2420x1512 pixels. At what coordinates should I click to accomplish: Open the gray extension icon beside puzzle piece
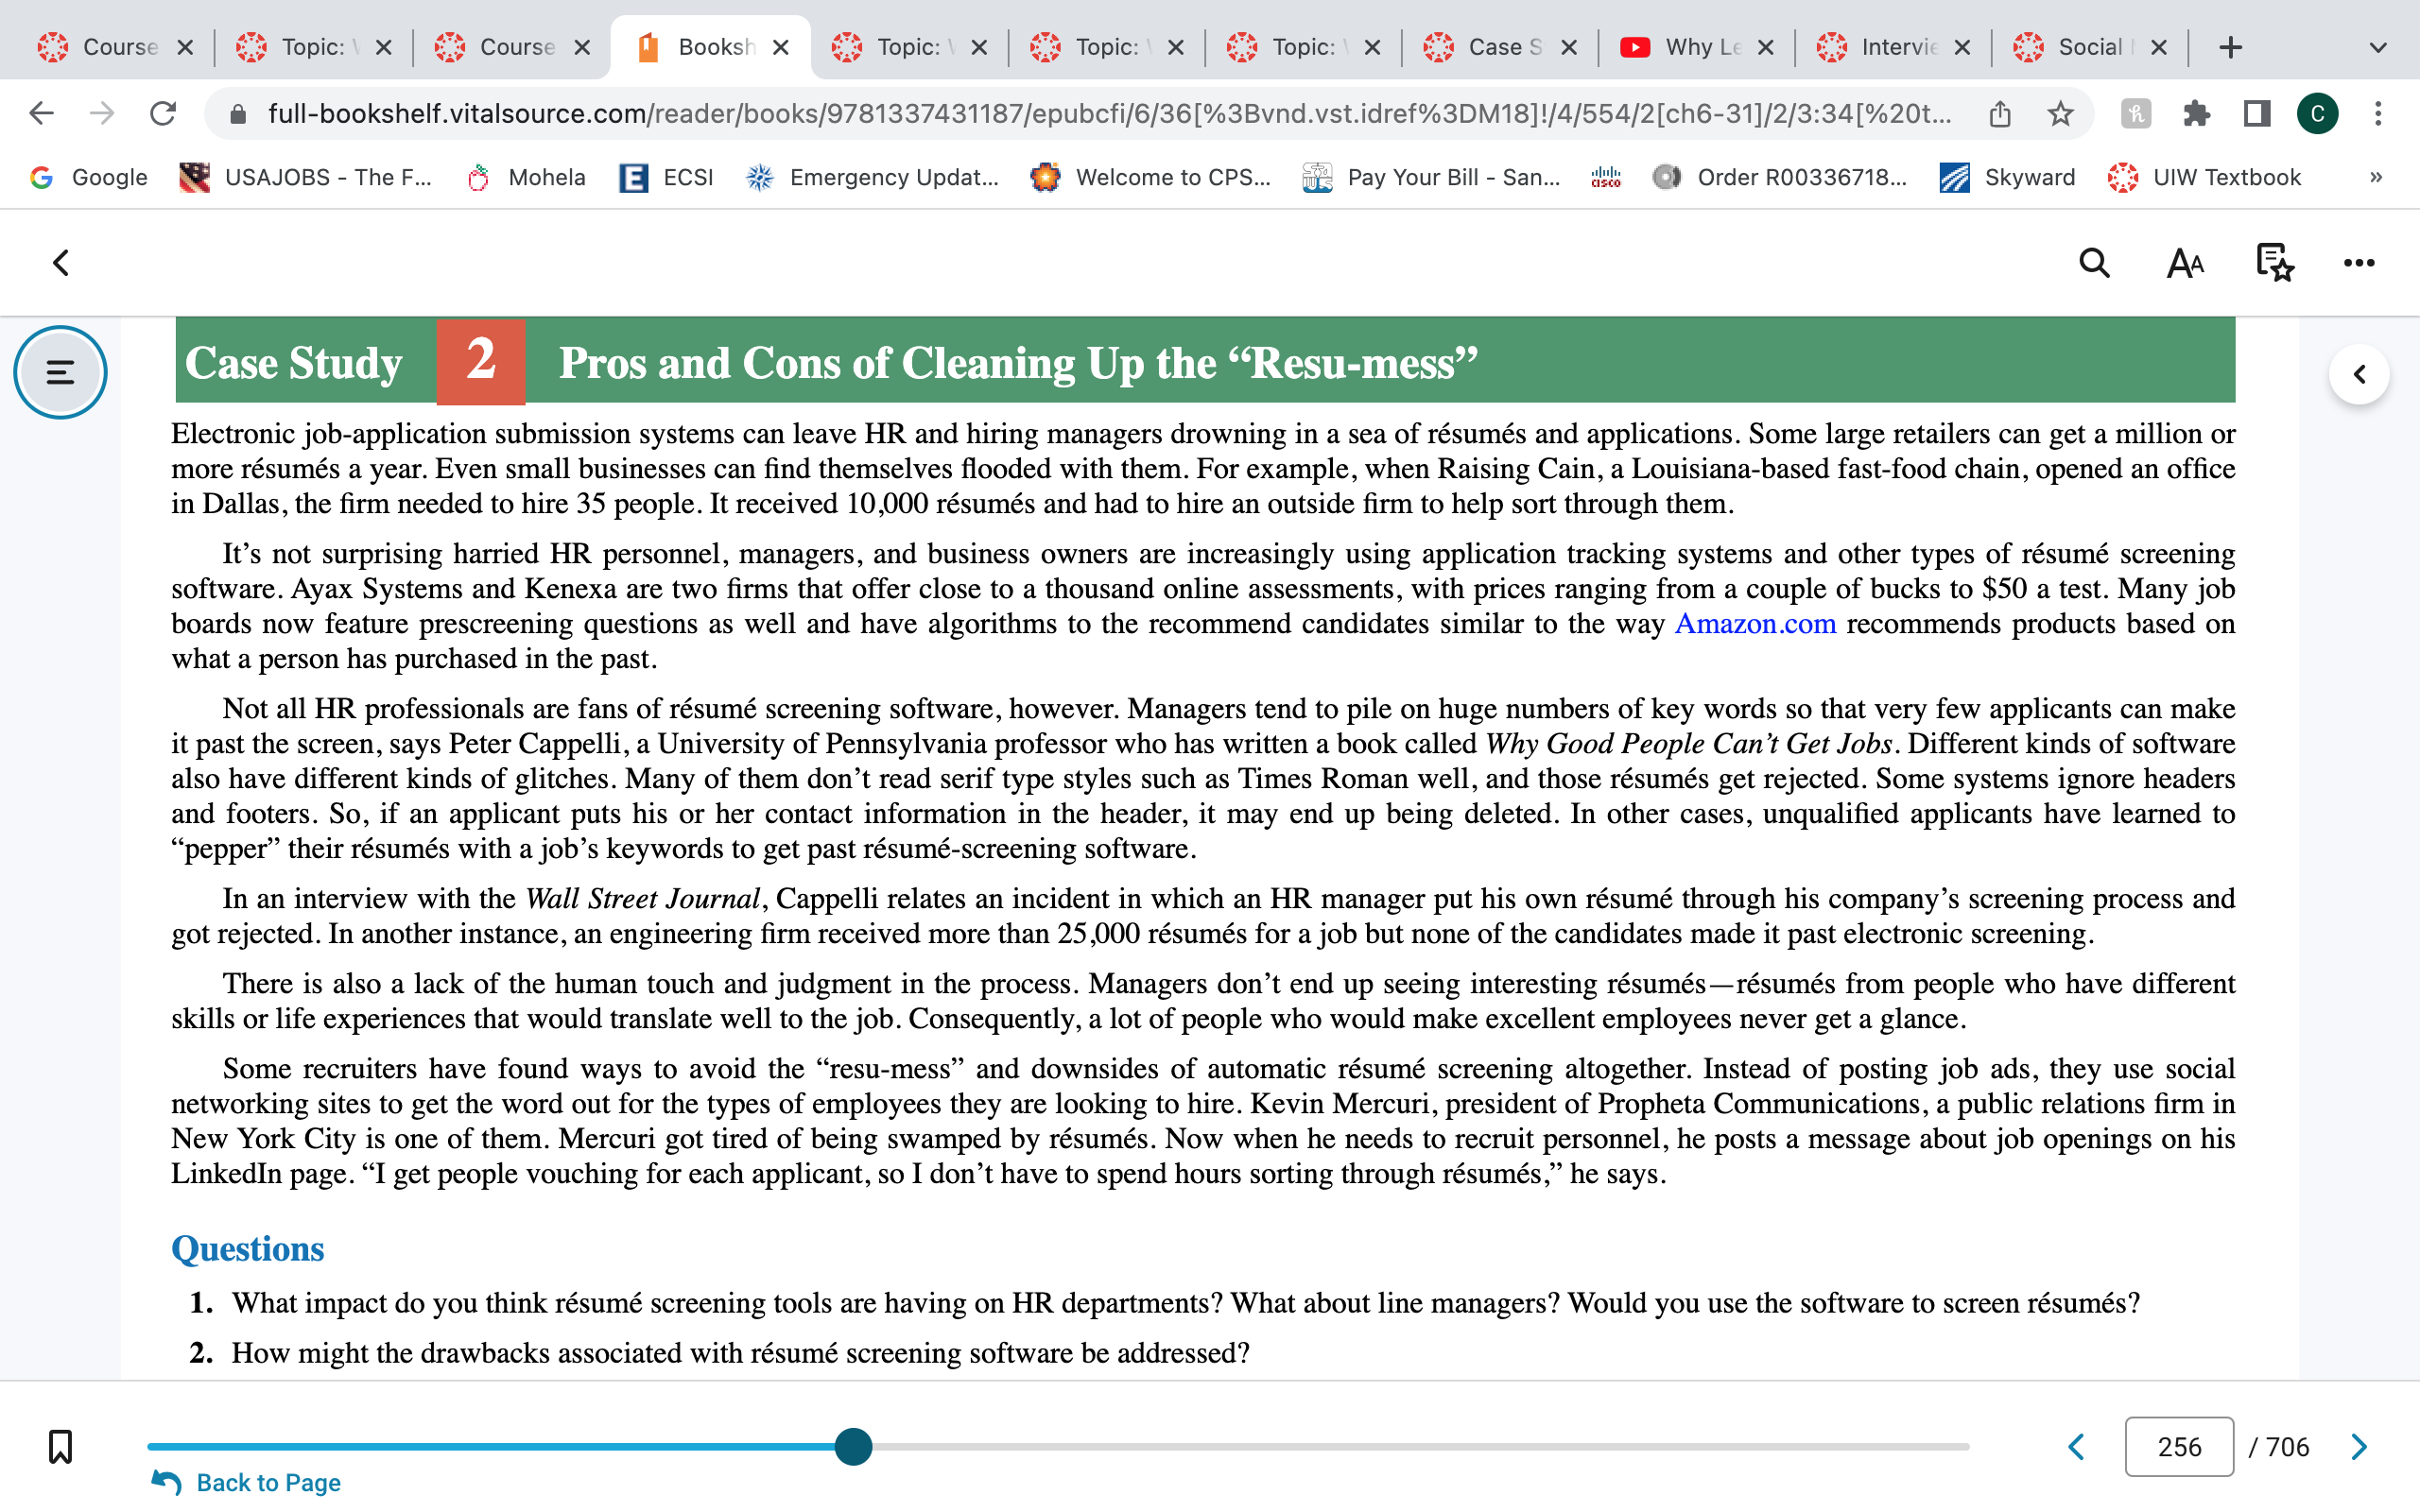(2136, 114)
